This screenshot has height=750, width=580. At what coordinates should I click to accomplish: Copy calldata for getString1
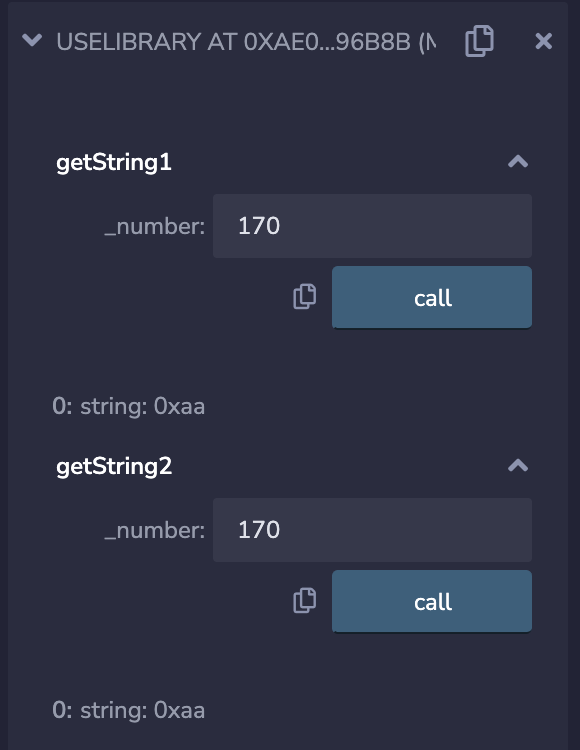pos(305,297)
